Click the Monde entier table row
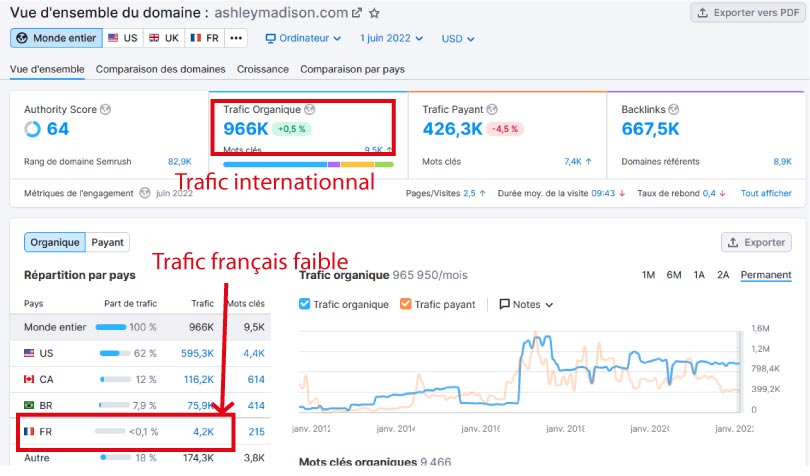The height and width of the screenshot is (476, 810). point(141,327)
